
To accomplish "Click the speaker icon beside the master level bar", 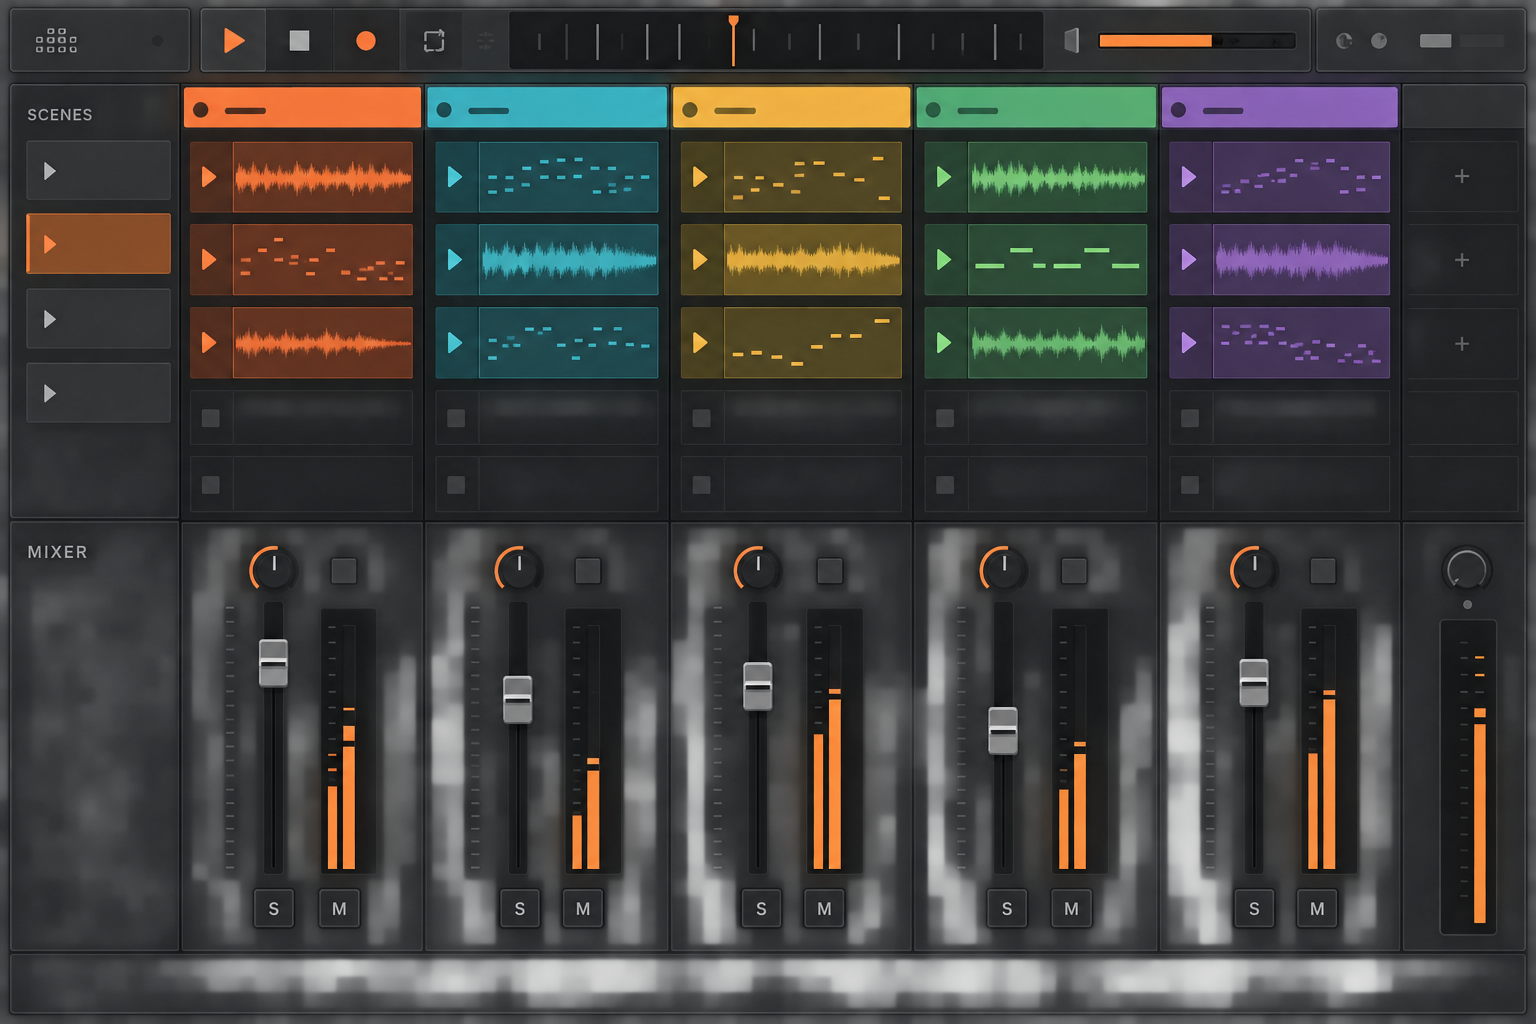I will [1071, 41].
